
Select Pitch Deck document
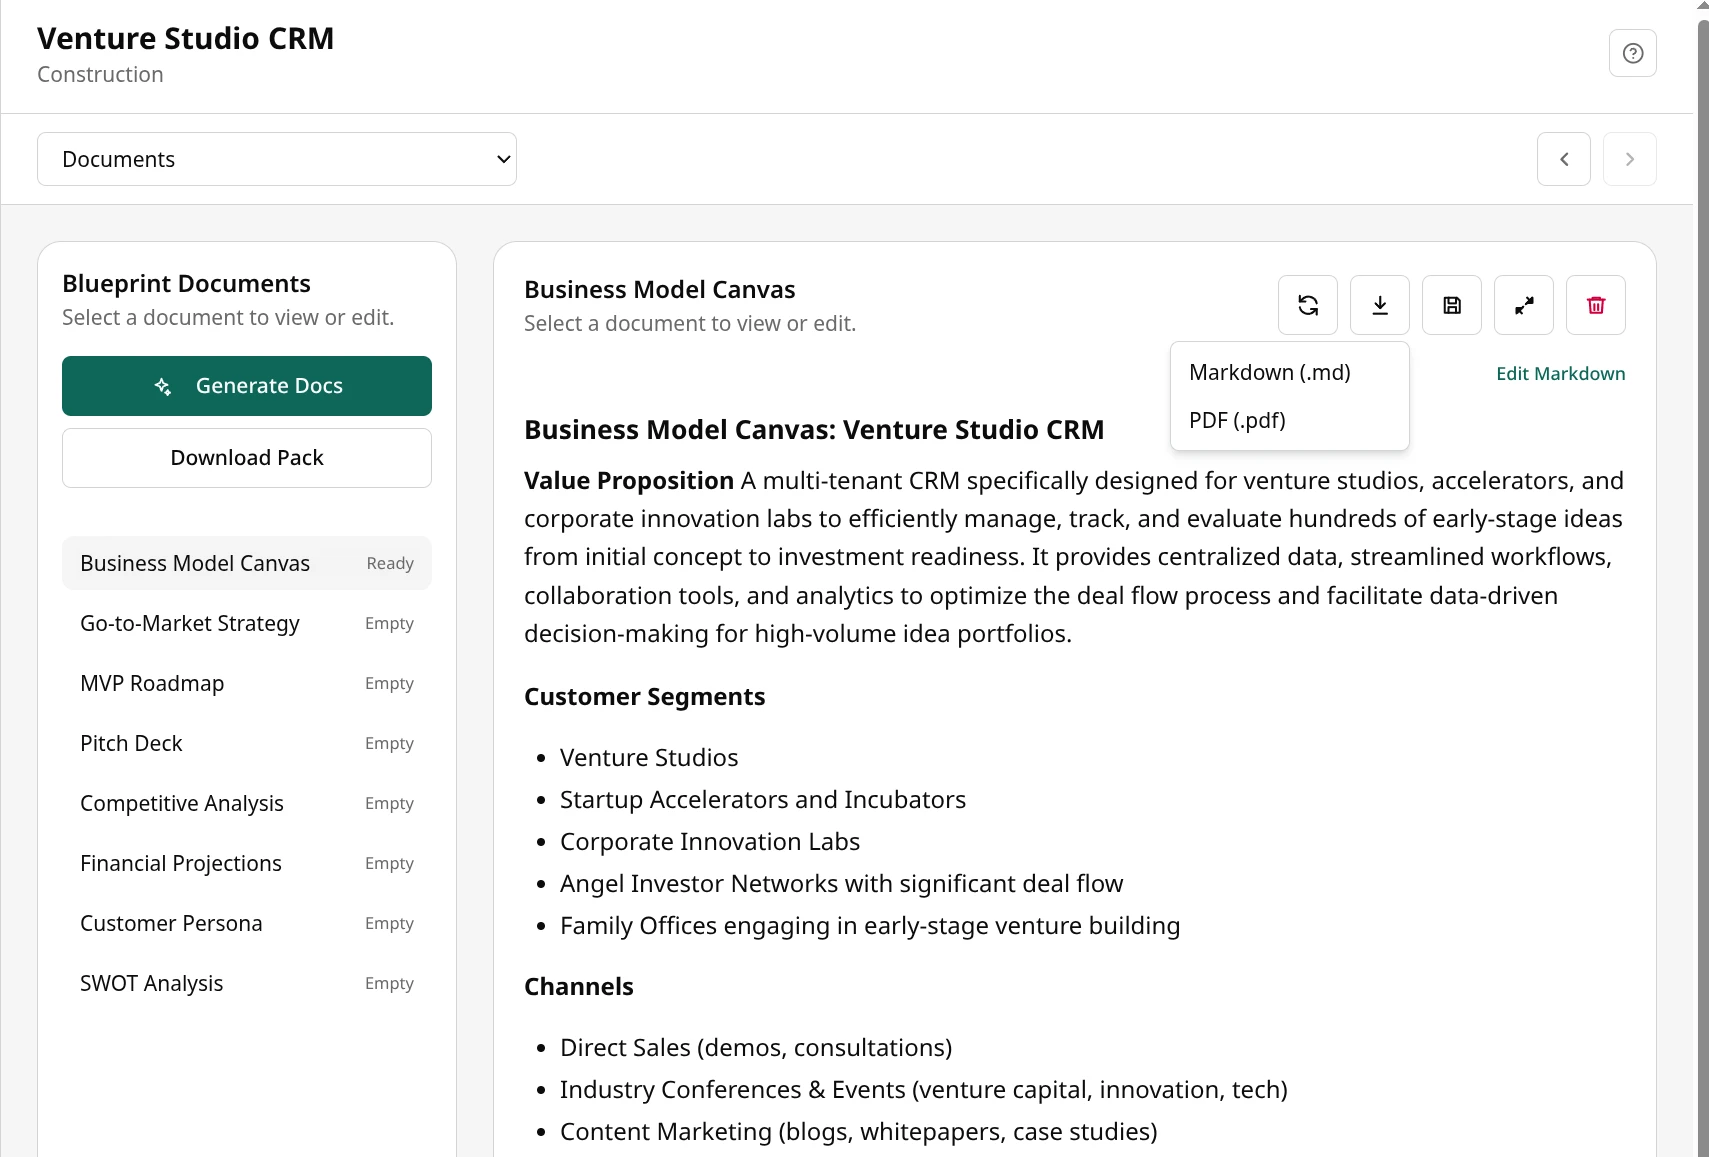(247, 743)
